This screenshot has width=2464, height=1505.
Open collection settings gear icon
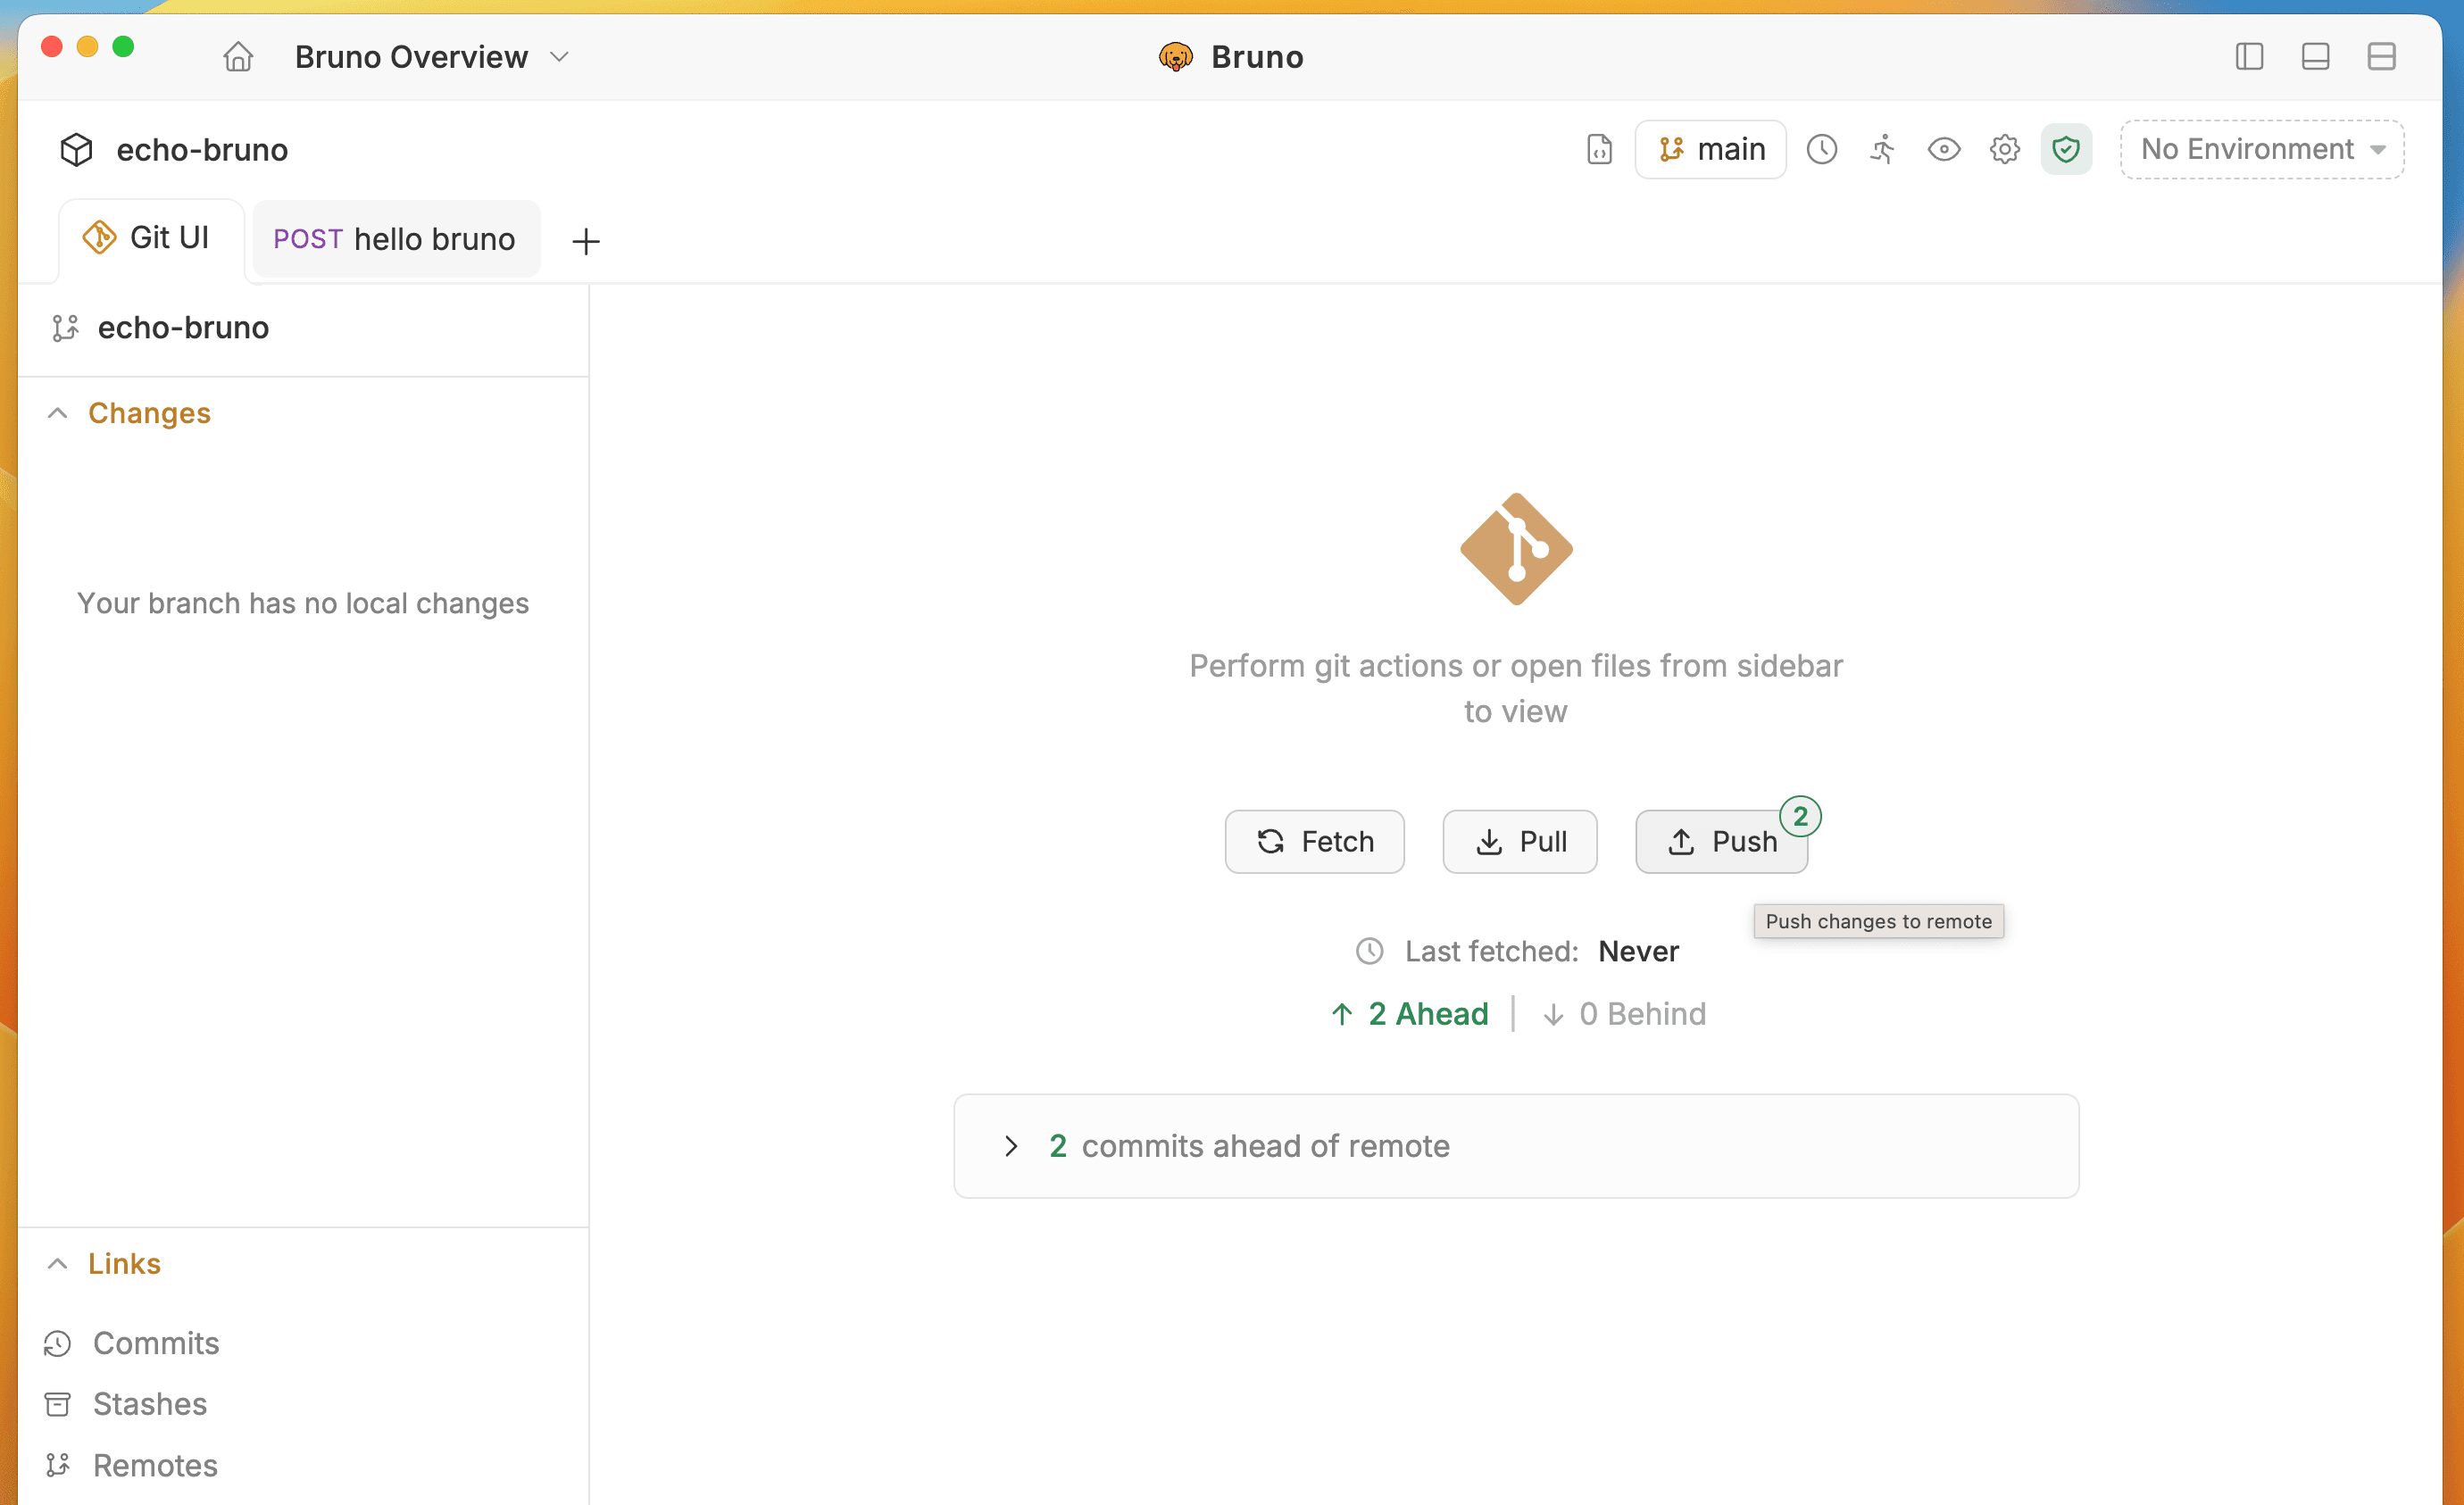coord(2004,150)
